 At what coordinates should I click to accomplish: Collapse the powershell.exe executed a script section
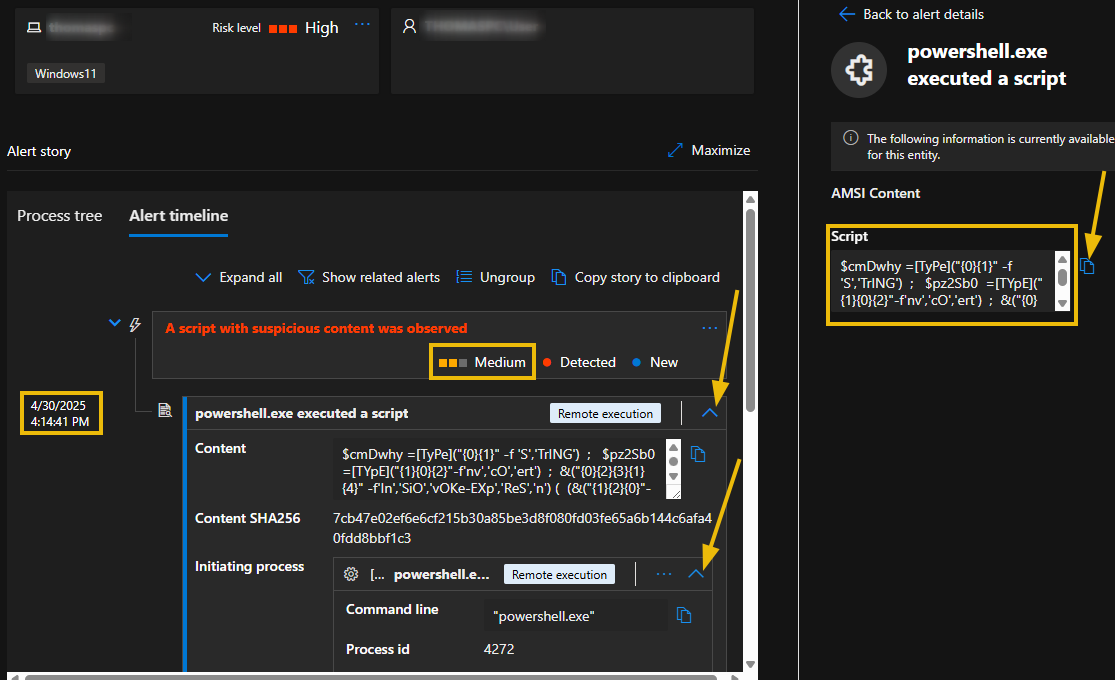[x=709, y=413]
